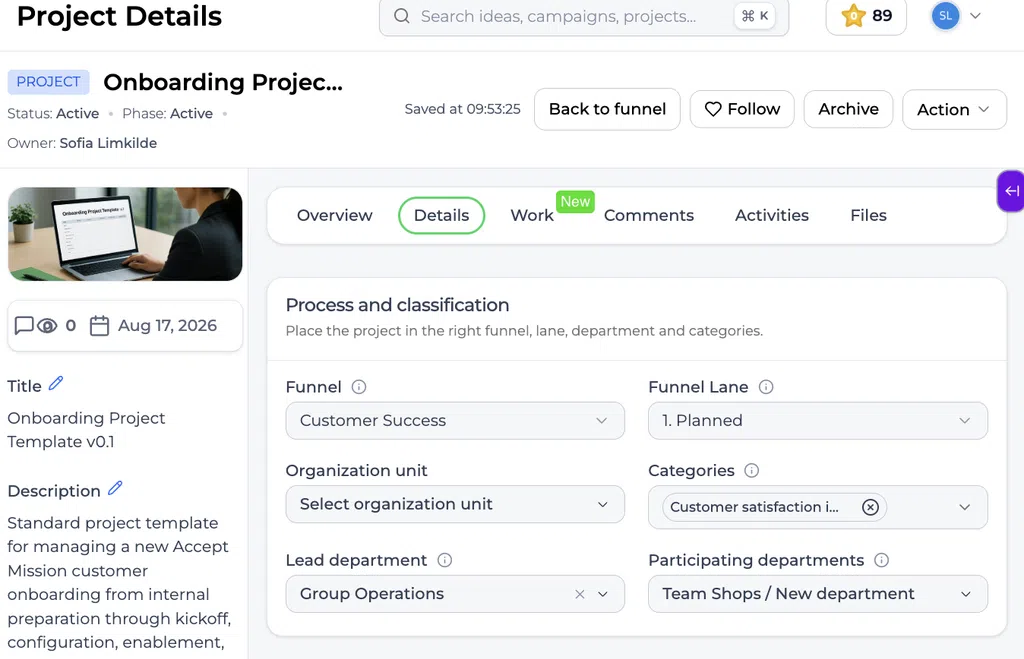The image size is (1024, 659).
Task: Clear the Group Operations lead department
Action: click(x=579, y=594)
